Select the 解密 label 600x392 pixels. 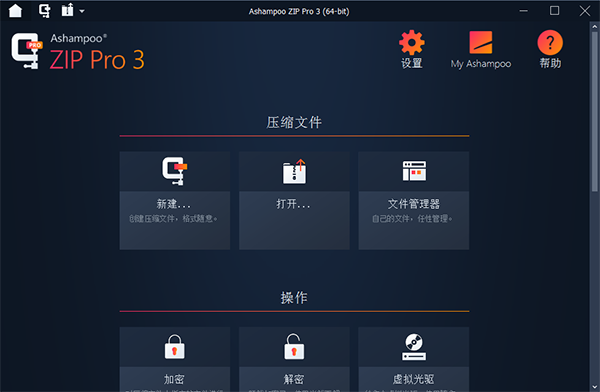[x=293, y=379]
